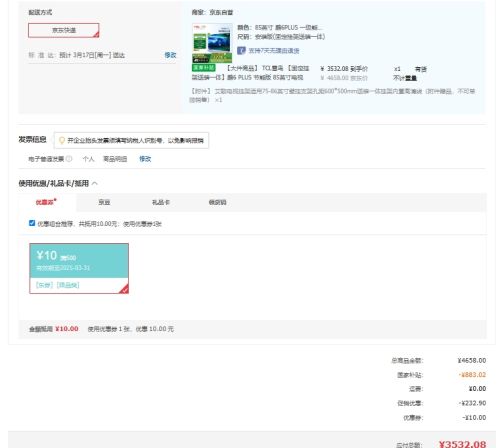The height and width of the screenshot is (448, 500).
Task: Click the 【附件】 TV wall-mount accessory description
Action: pyautogui.click(x=332, y=95)
